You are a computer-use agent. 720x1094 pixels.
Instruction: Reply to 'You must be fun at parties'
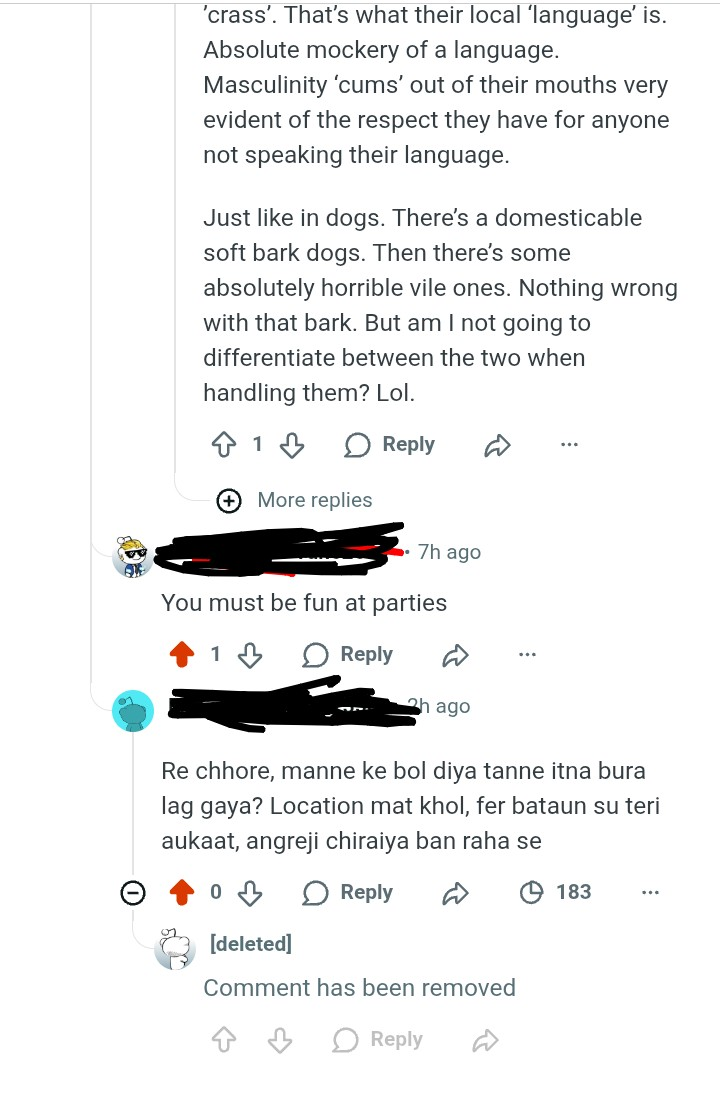[x=348, y=655]
